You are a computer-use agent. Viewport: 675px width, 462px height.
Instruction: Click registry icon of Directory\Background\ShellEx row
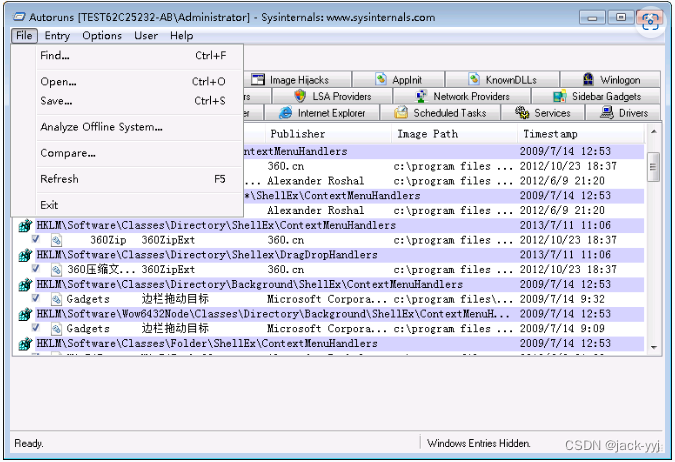click(x=25, y=284)
